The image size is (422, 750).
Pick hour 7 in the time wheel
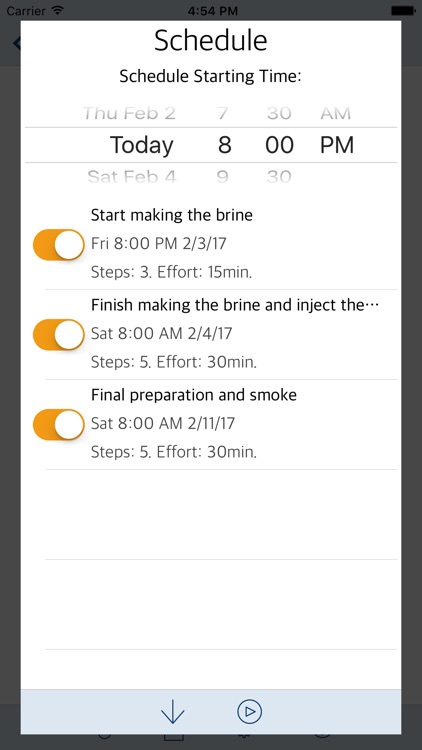pos(222,113)
